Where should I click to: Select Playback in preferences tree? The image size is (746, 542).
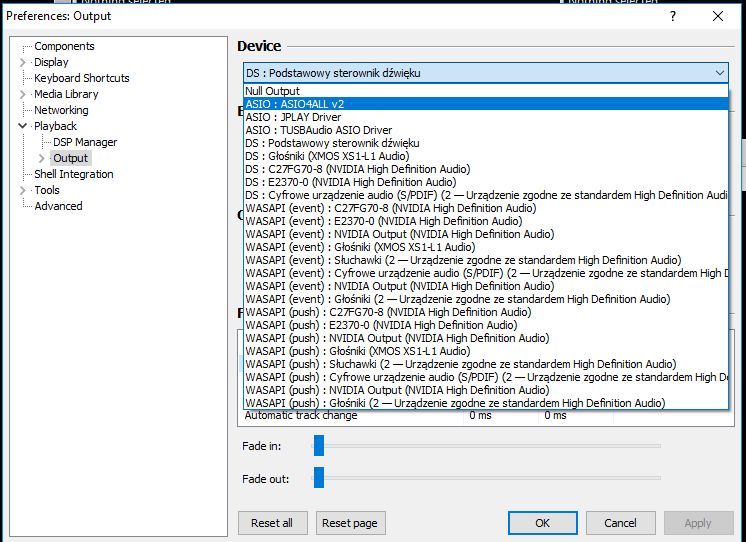tap(55, 126)
